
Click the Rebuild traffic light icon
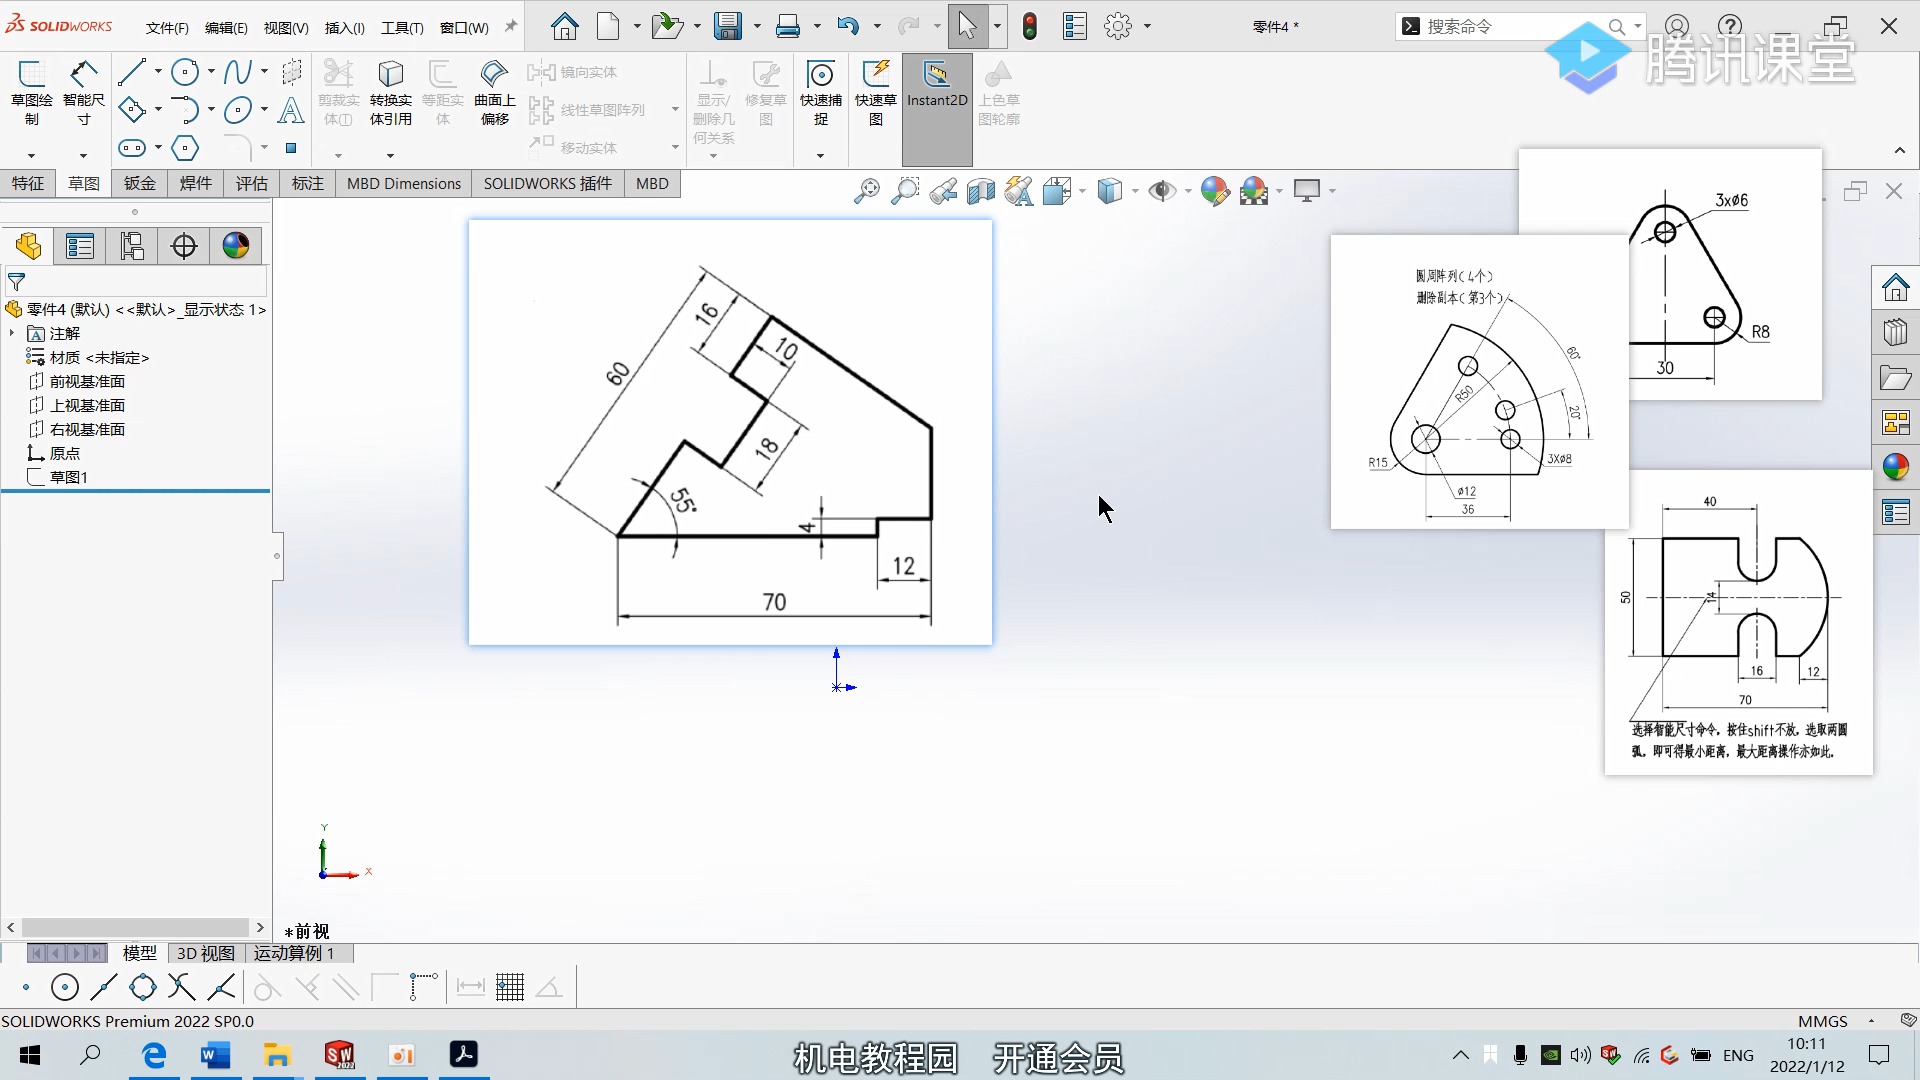(x=1030, y=27)
